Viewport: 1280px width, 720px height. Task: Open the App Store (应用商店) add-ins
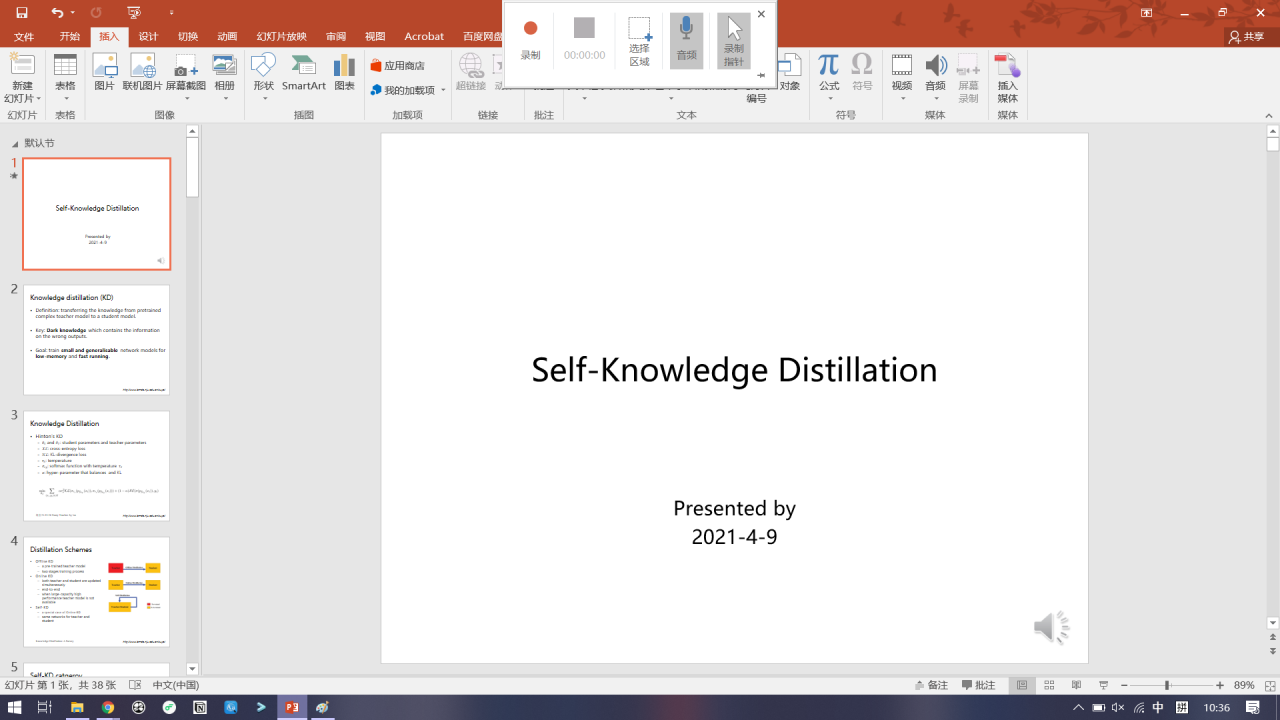(397, 65)
